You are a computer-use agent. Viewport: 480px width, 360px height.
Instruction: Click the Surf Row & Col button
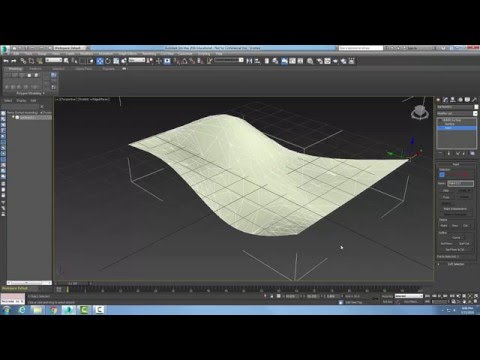click(455, 249)
